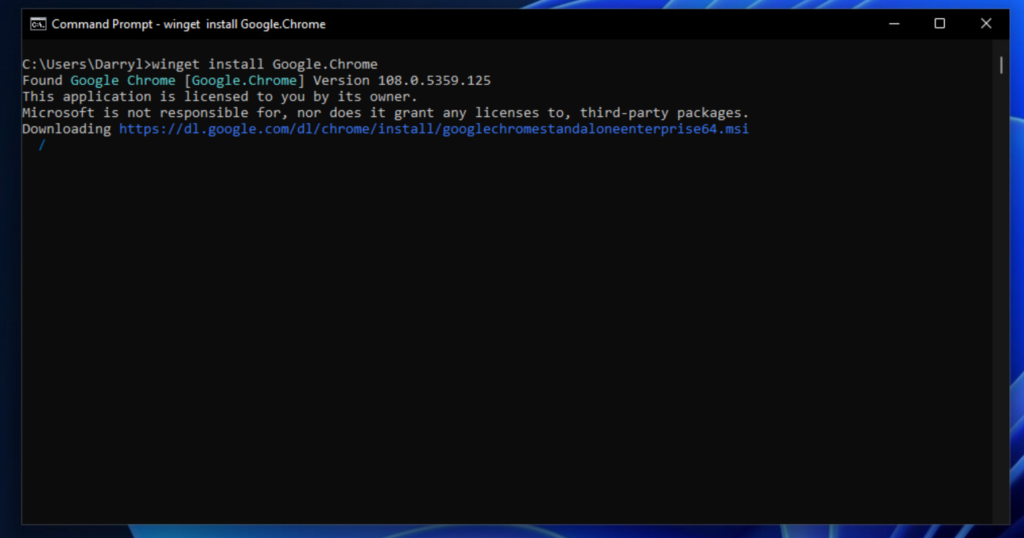
Task: Click the 'Downloading' word
Action: click(67, 129)
